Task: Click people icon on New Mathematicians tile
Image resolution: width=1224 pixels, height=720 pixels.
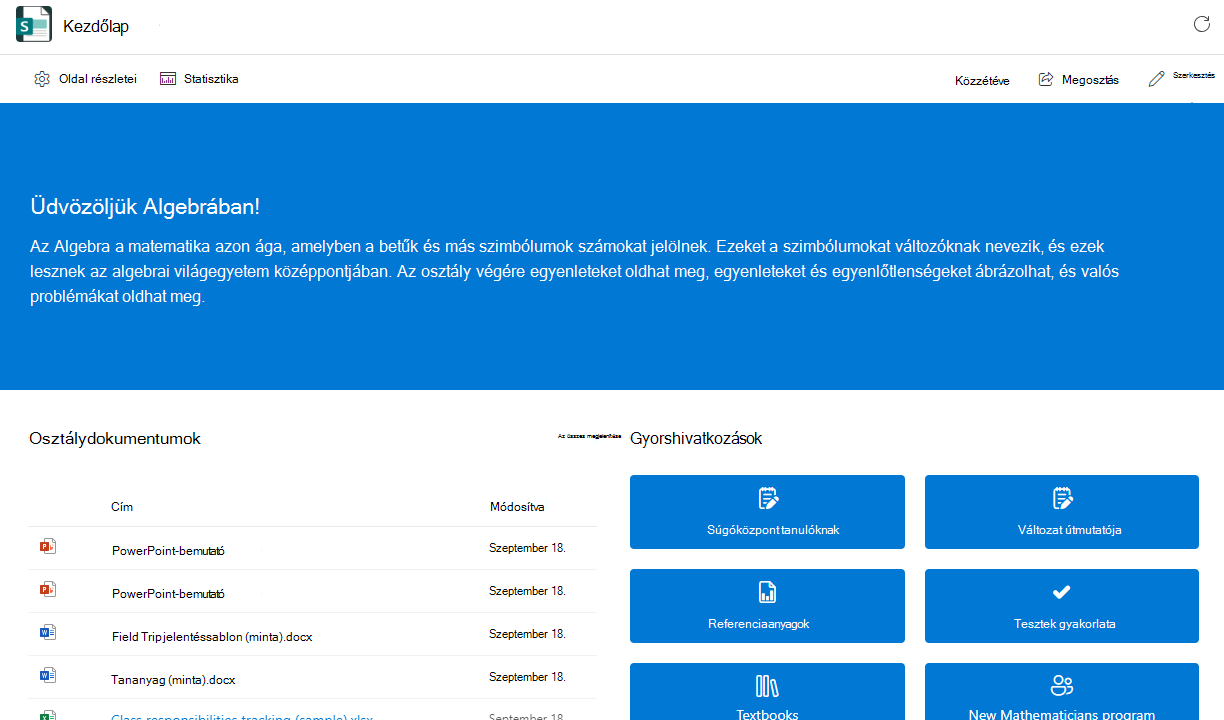Action: (1062, 686)
